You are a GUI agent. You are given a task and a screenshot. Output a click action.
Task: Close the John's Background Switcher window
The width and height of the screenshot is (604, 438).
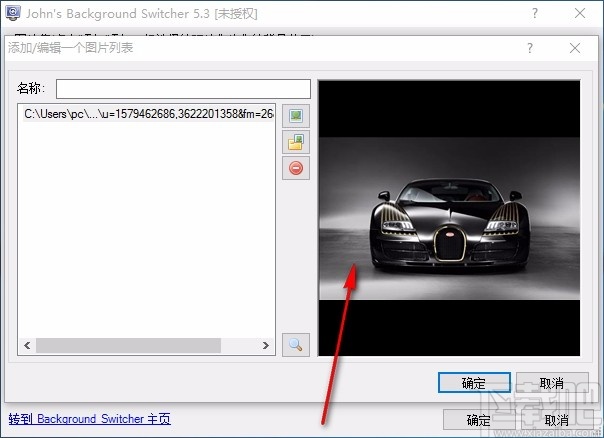click(x=580, y=13)
